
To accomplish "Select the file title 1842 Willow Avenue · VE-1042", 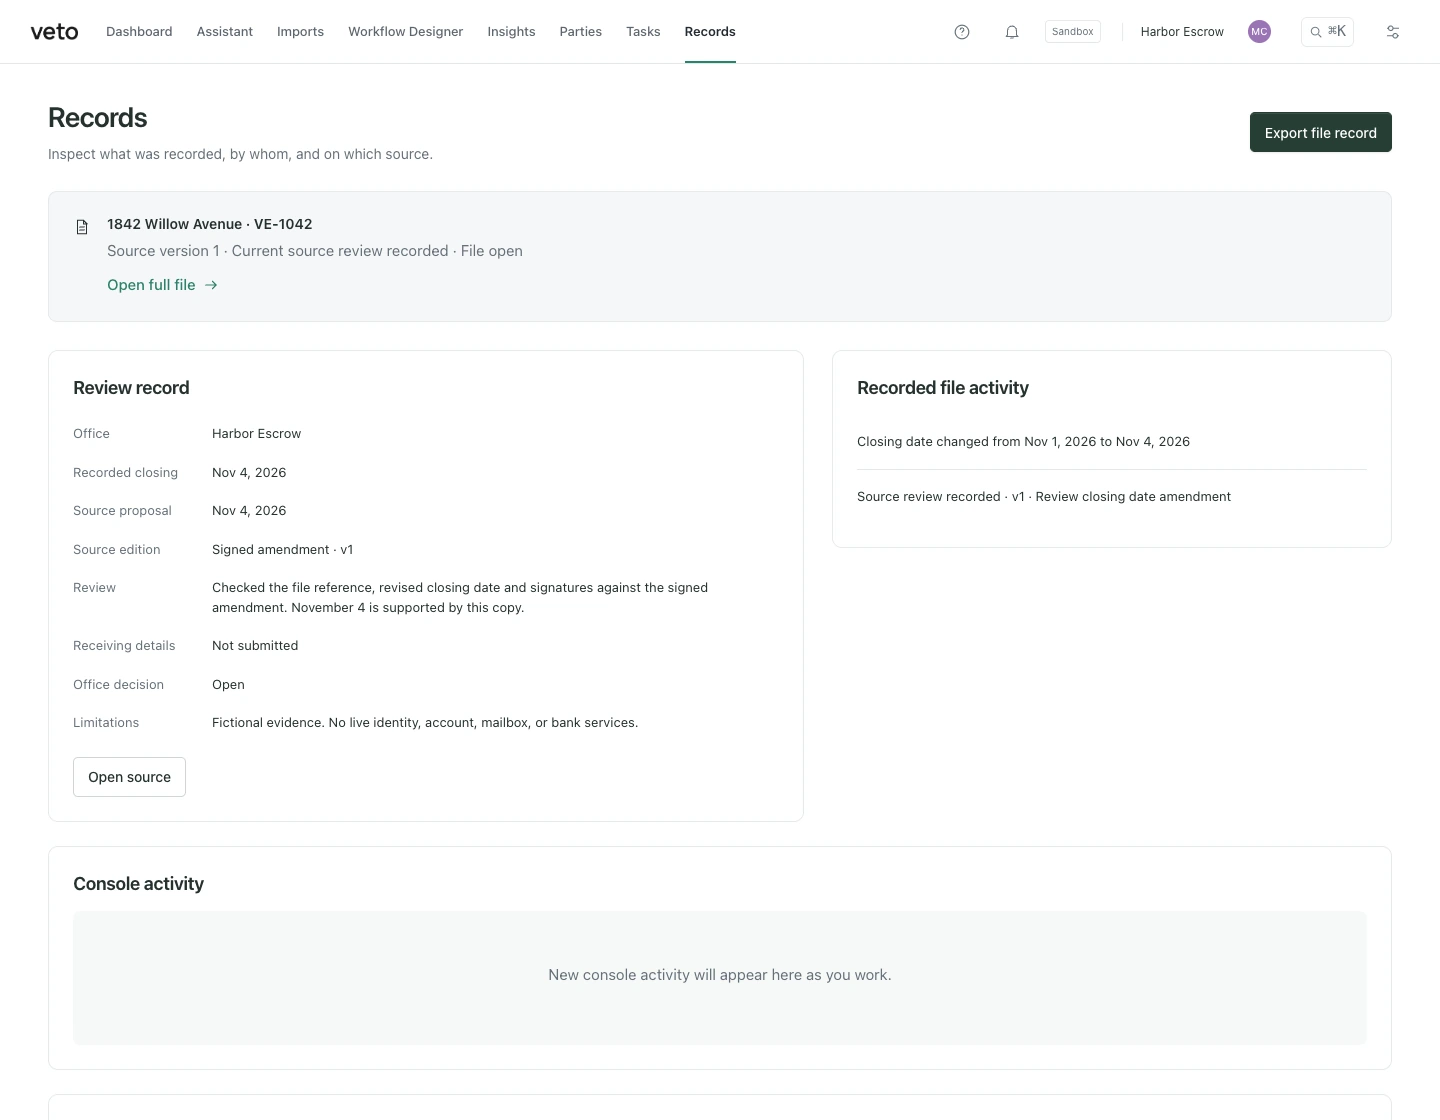I will 210,224.
